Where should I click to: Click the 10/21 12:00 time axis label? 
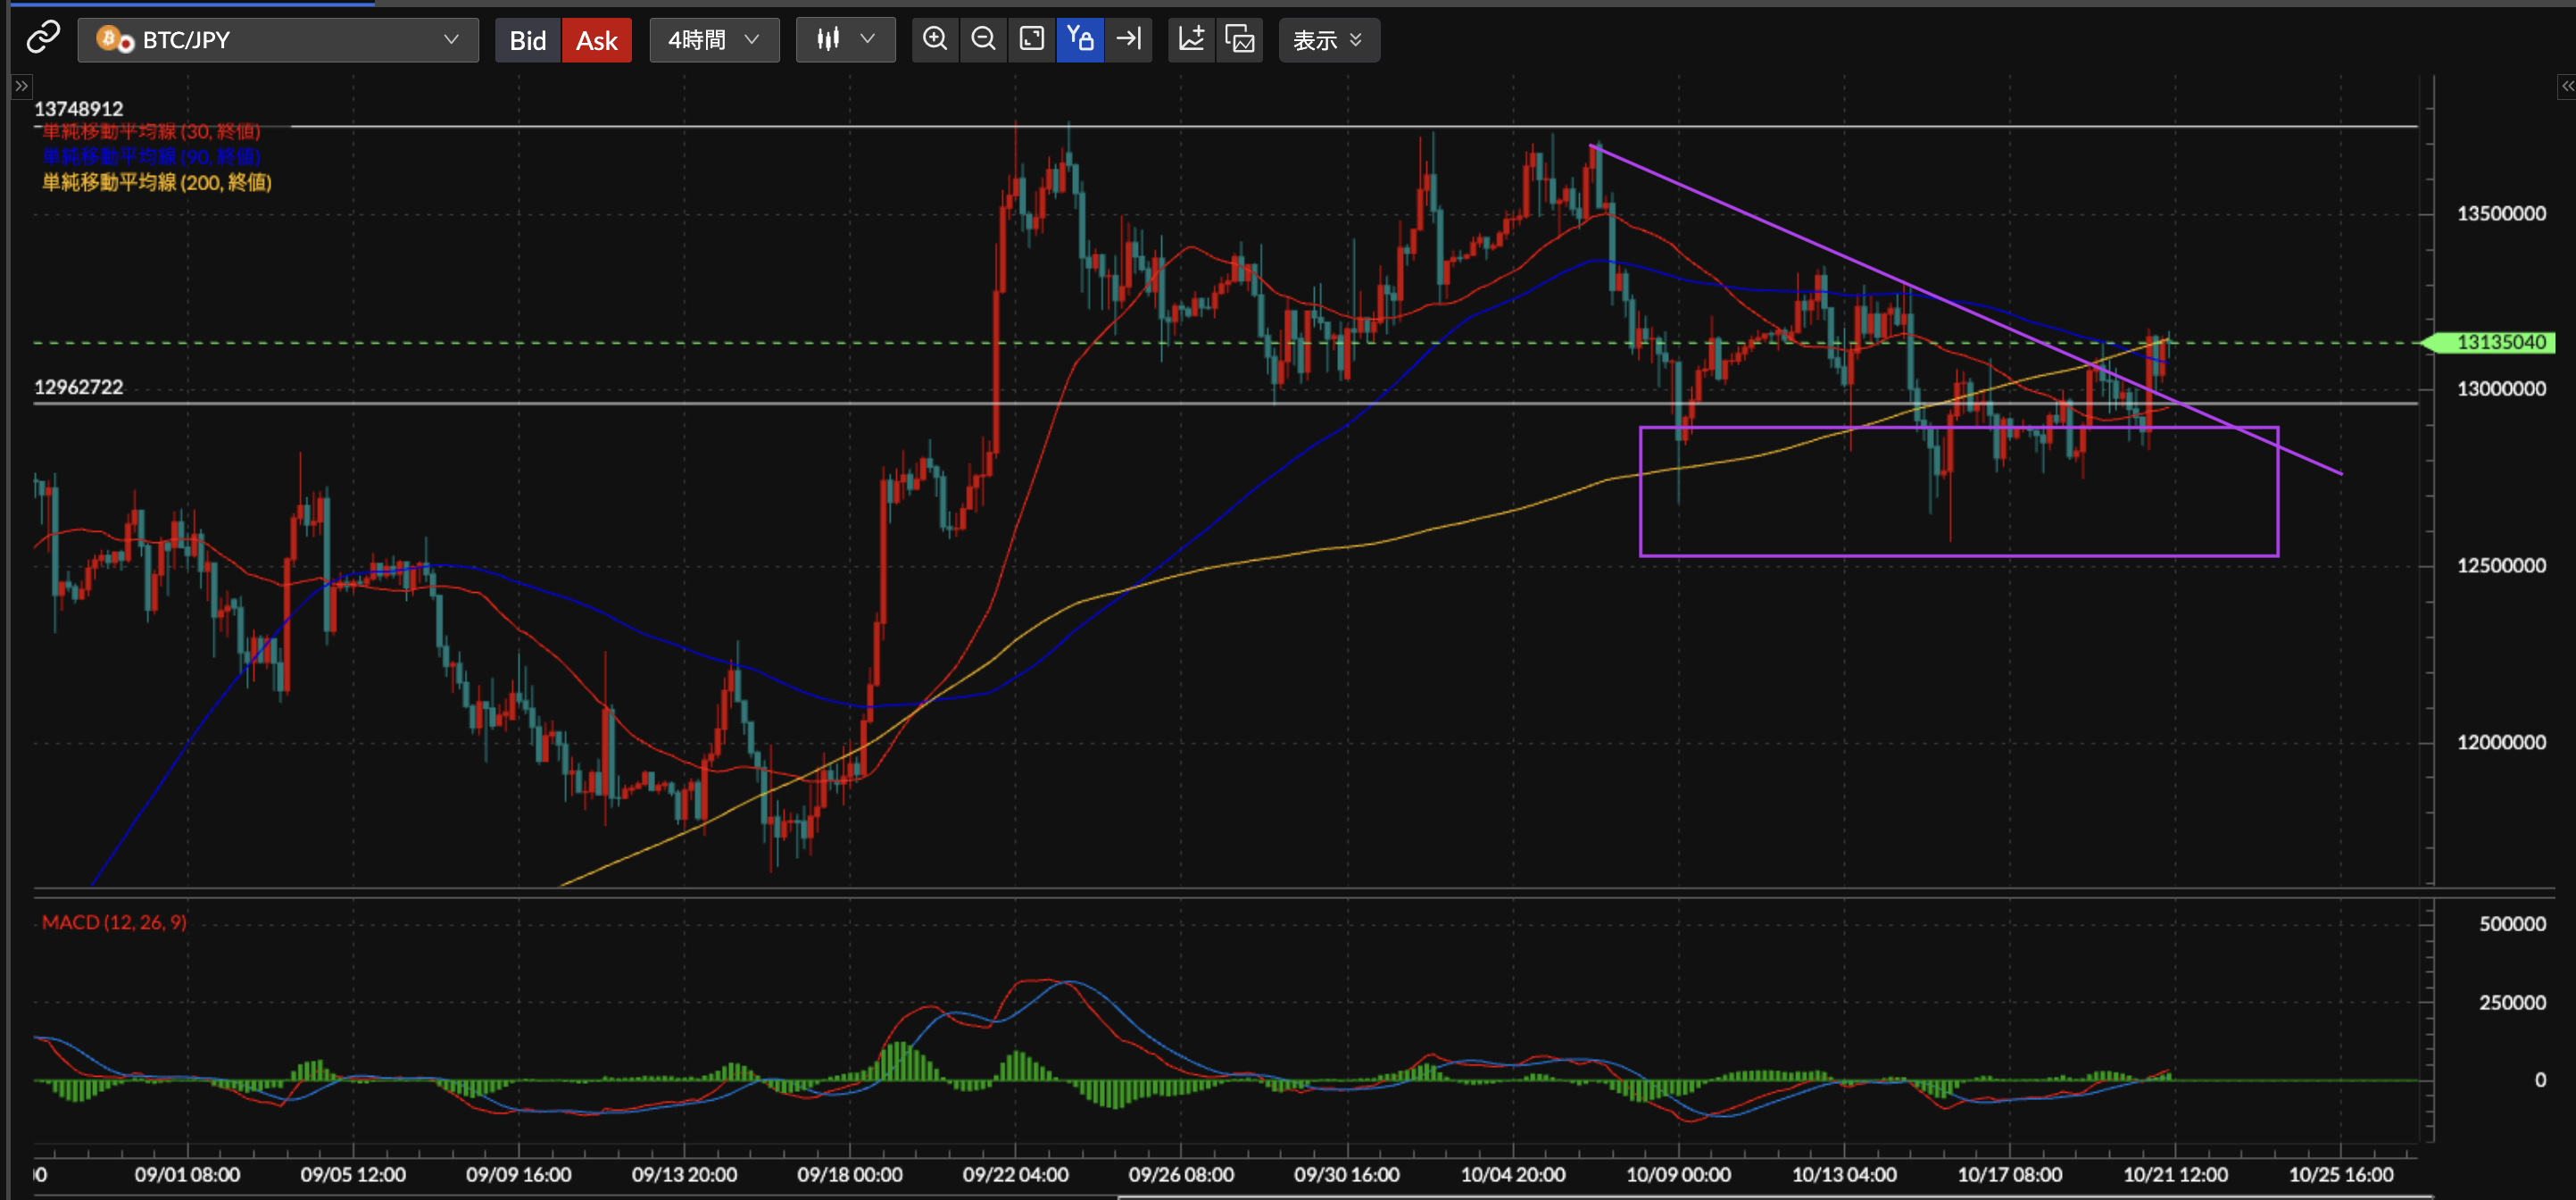pyautogui.click(x=2175, y=1174)
